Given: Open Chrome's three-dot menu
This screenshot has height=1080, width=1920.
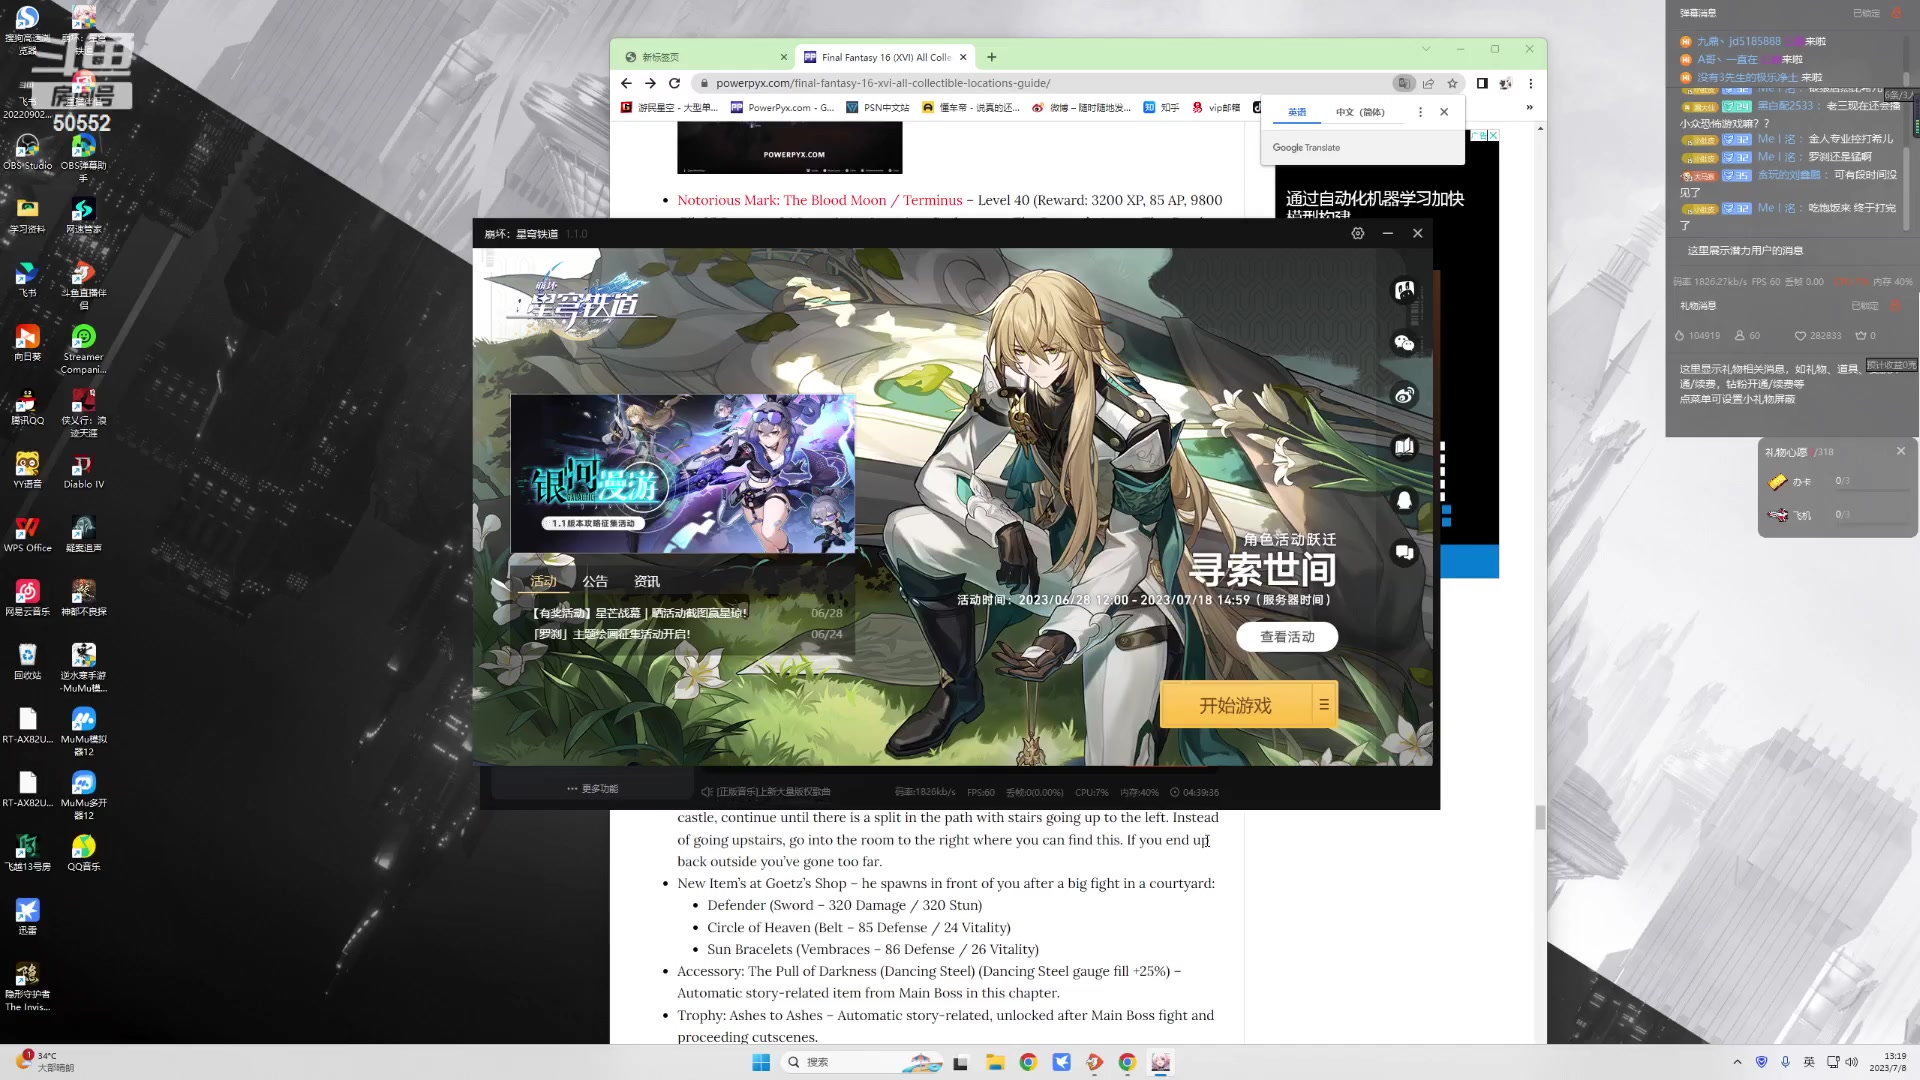Looking at the screenshot, I should (x=1530, y=83).
